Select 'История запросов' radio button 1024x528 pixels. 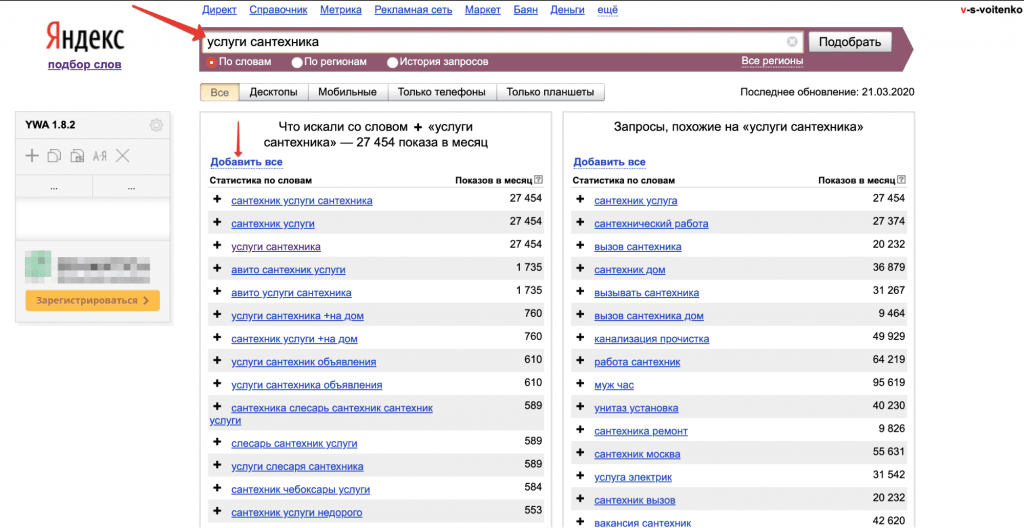(x=392, y=63)
